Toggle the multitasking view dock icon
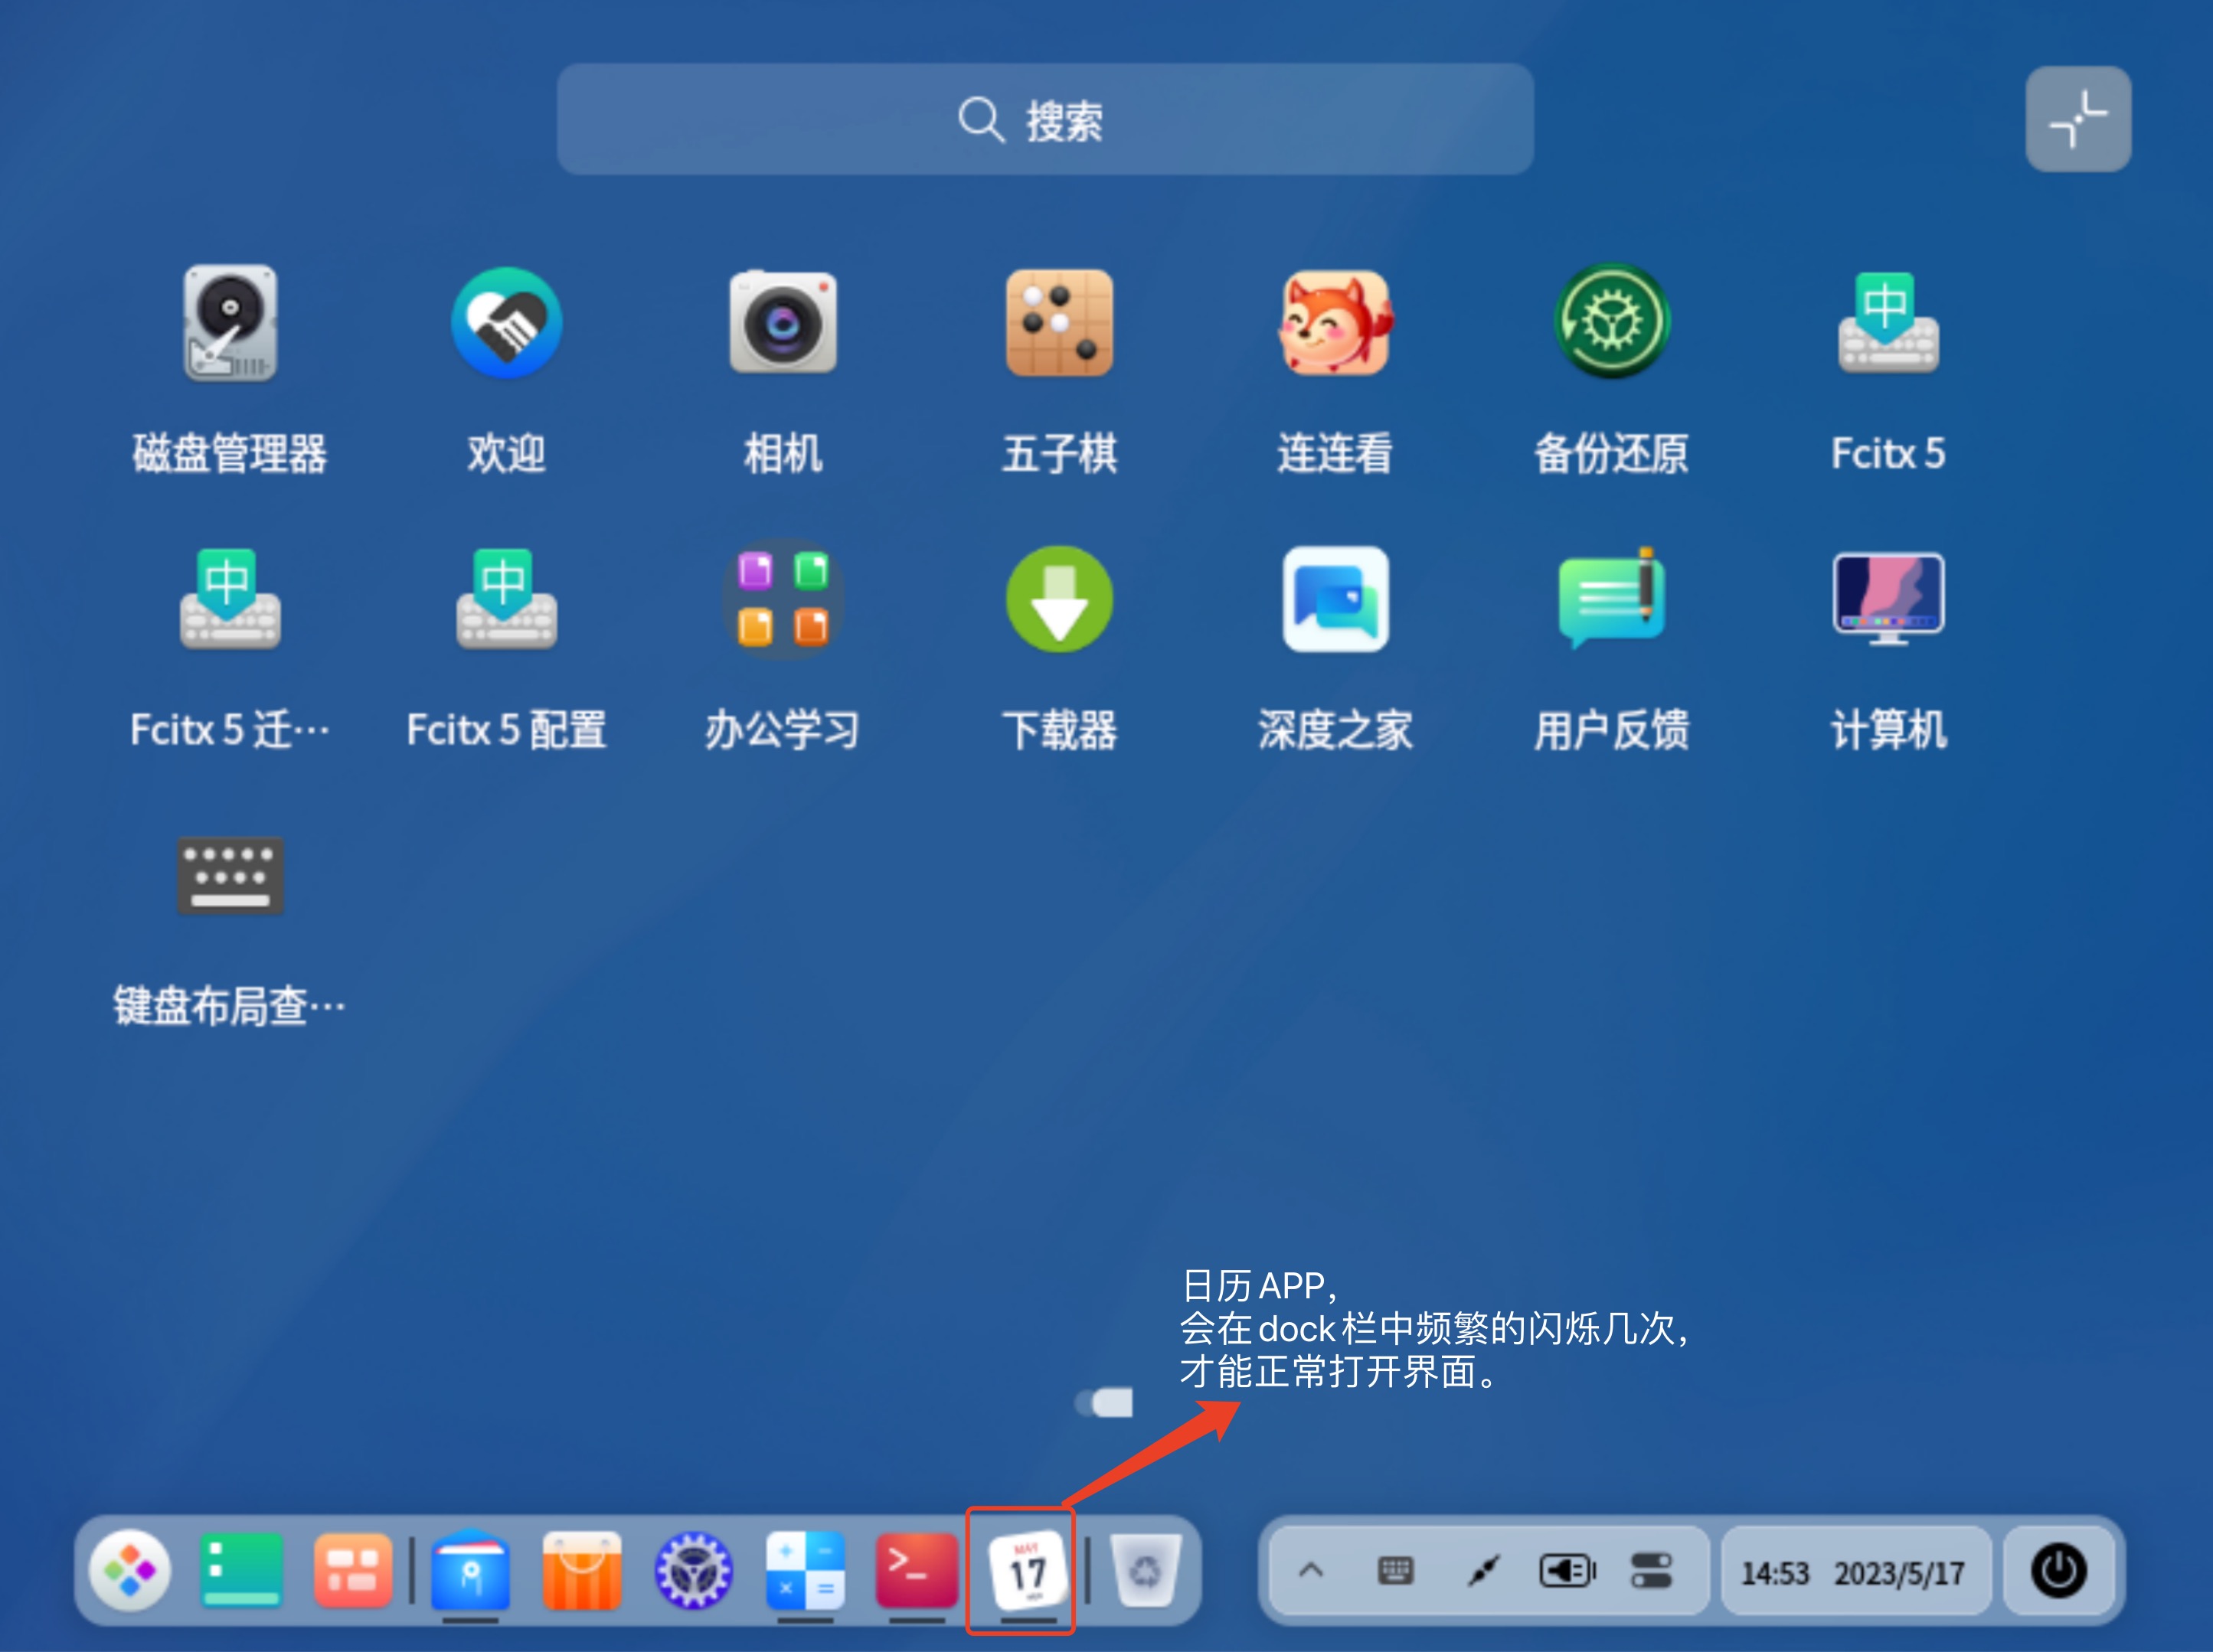 pos(352,1571)
